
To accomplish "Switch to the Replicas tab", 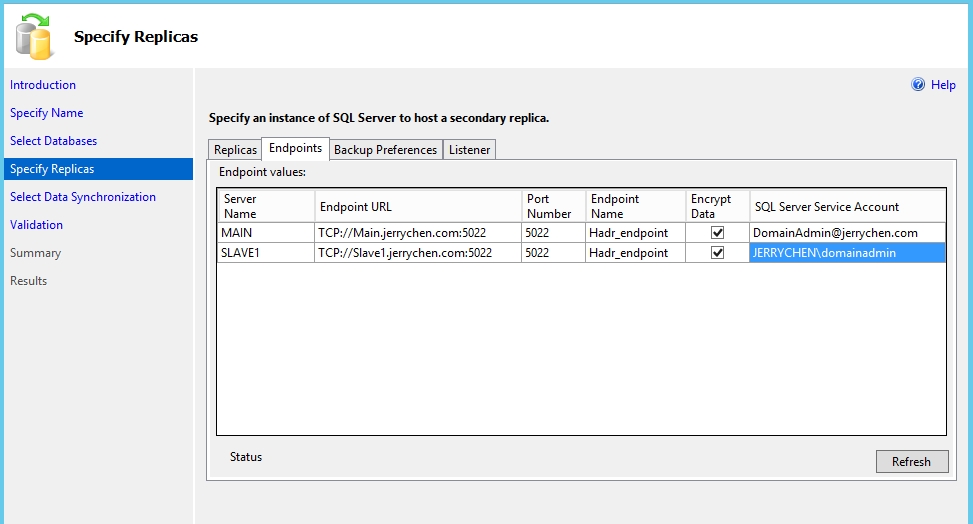I will tap(235, 150).
